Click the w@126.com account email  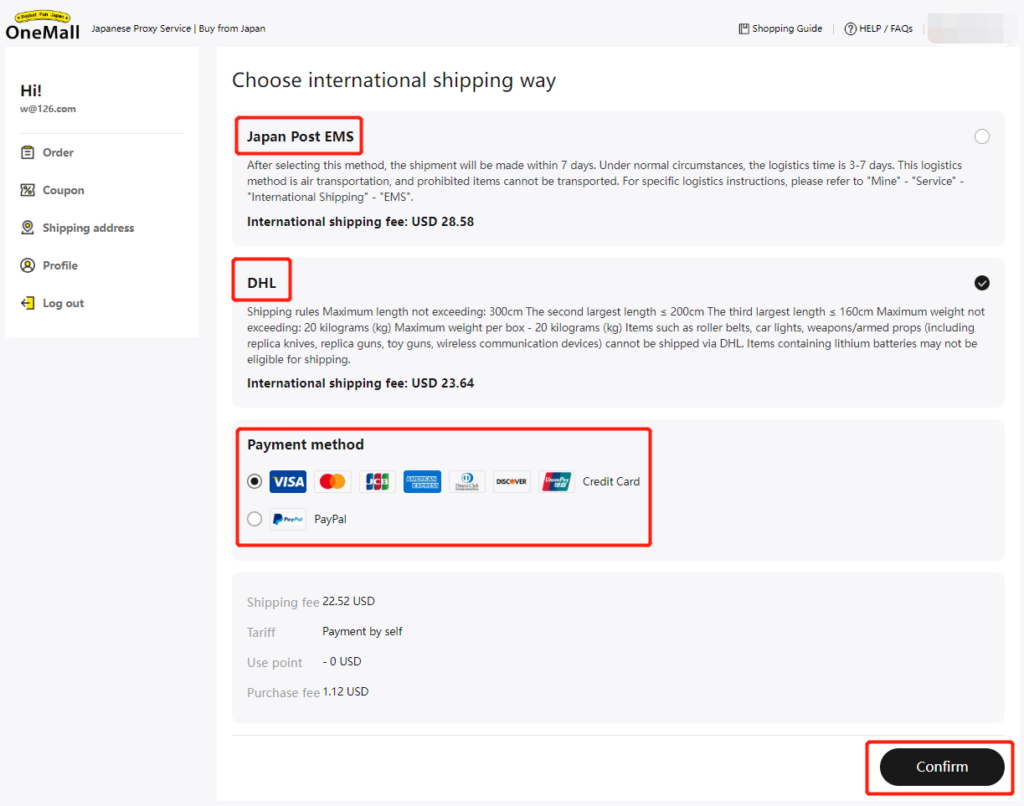48,109
